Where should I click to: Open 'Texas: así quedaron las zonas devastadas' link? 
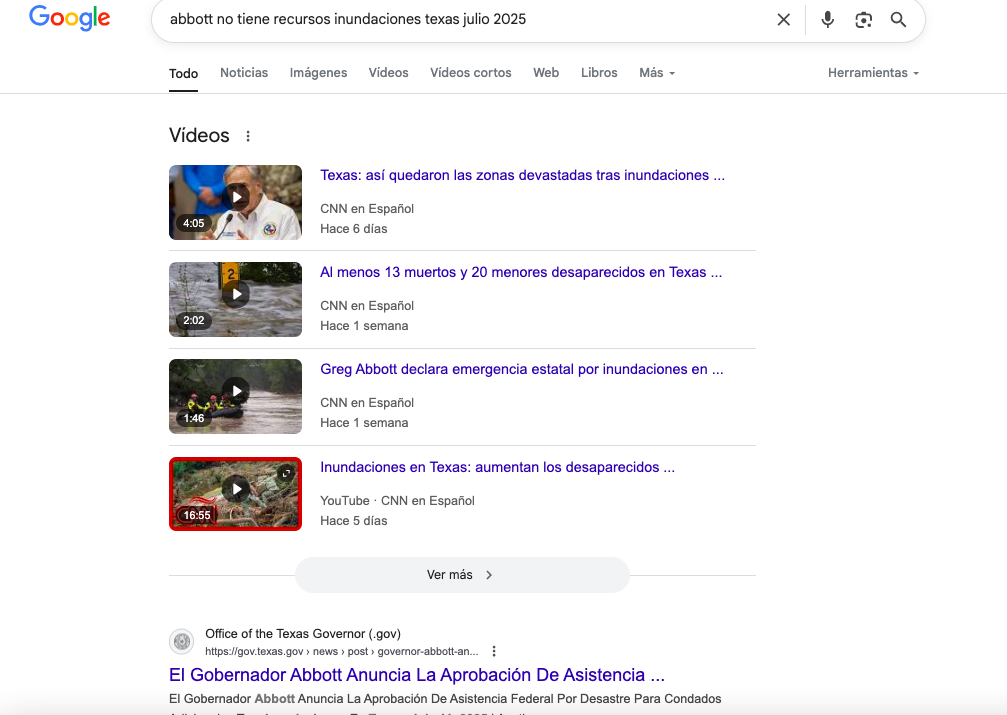[x=522, y=175]
